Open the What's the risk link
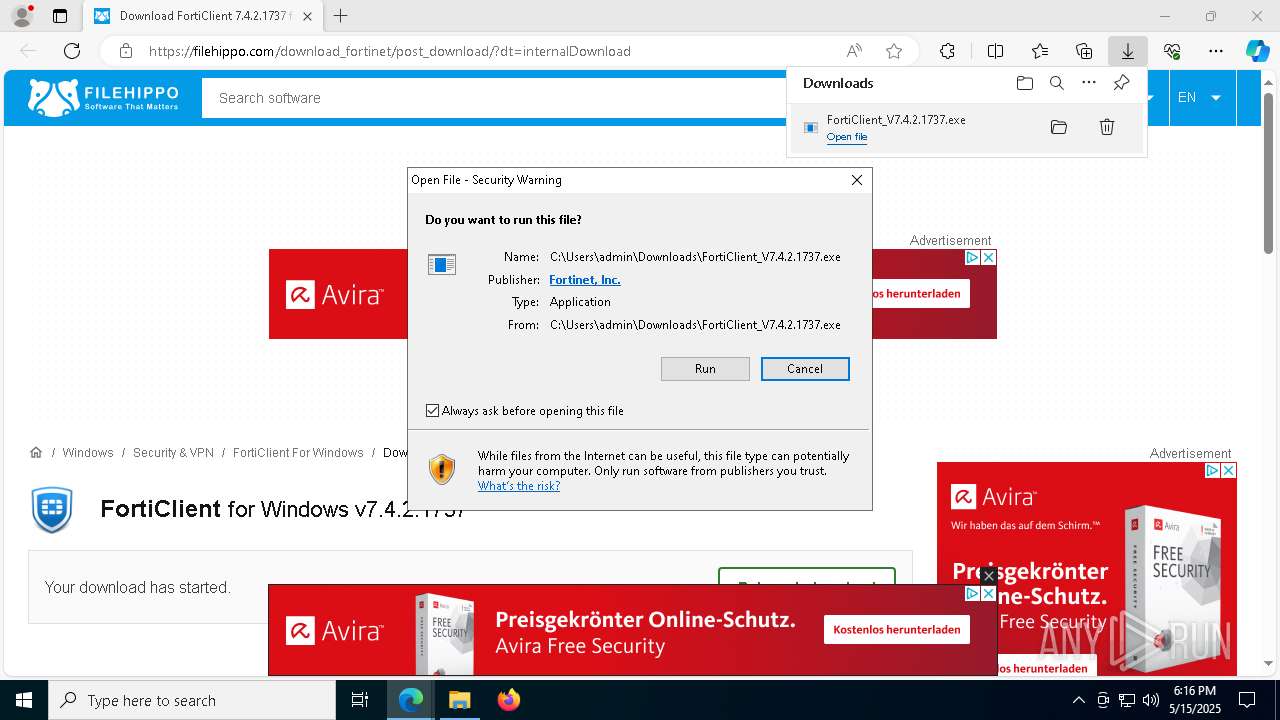This screenshot has height=720, width=1280. point(519,486)
